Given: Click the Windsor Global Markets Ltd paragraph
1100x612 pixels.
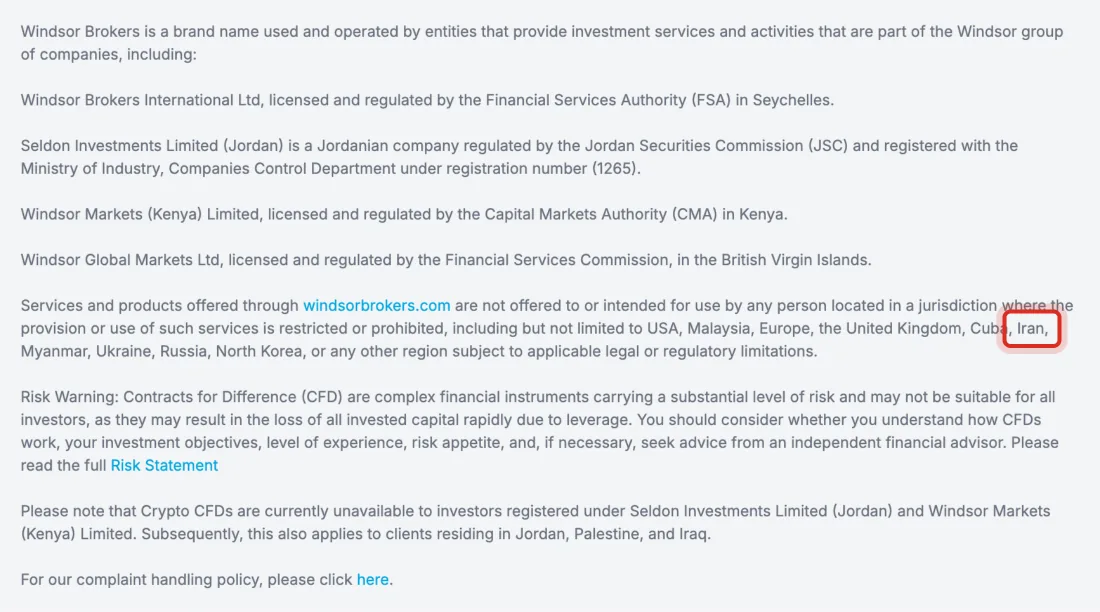Looking at the screenshot, I should 445,260.
